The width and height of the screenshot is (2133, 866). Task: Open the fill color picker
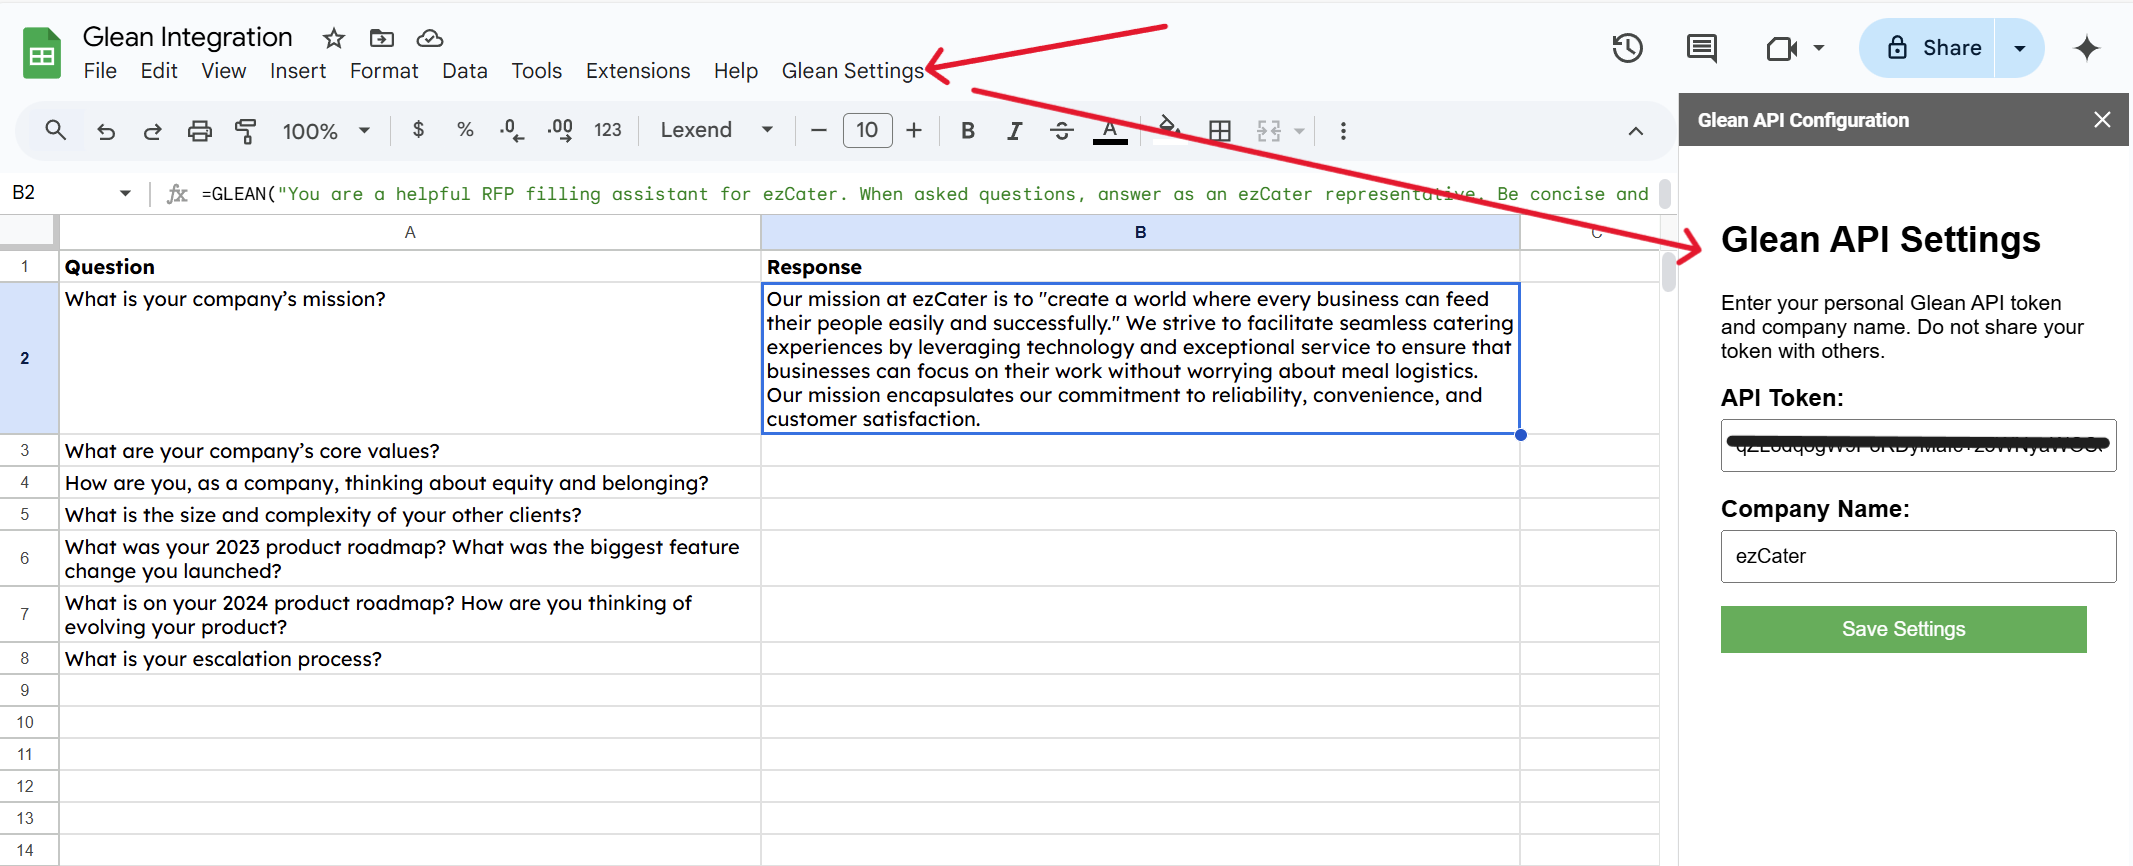click(1169, 130)
